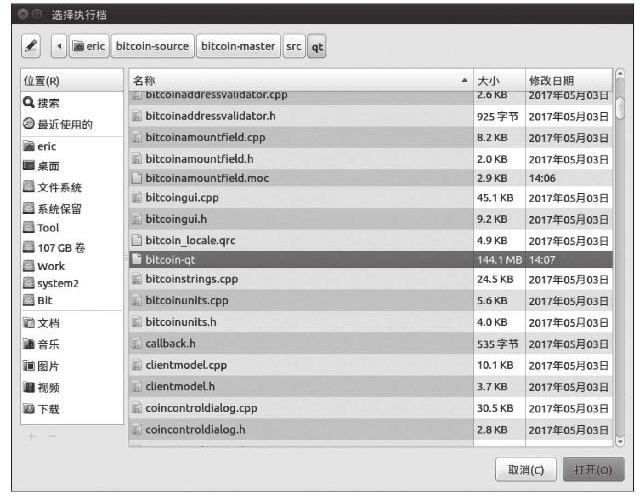The height and width of the screenshot is (496, 640).
Task: Select qt folder in path bar
Action: (317, 46)
